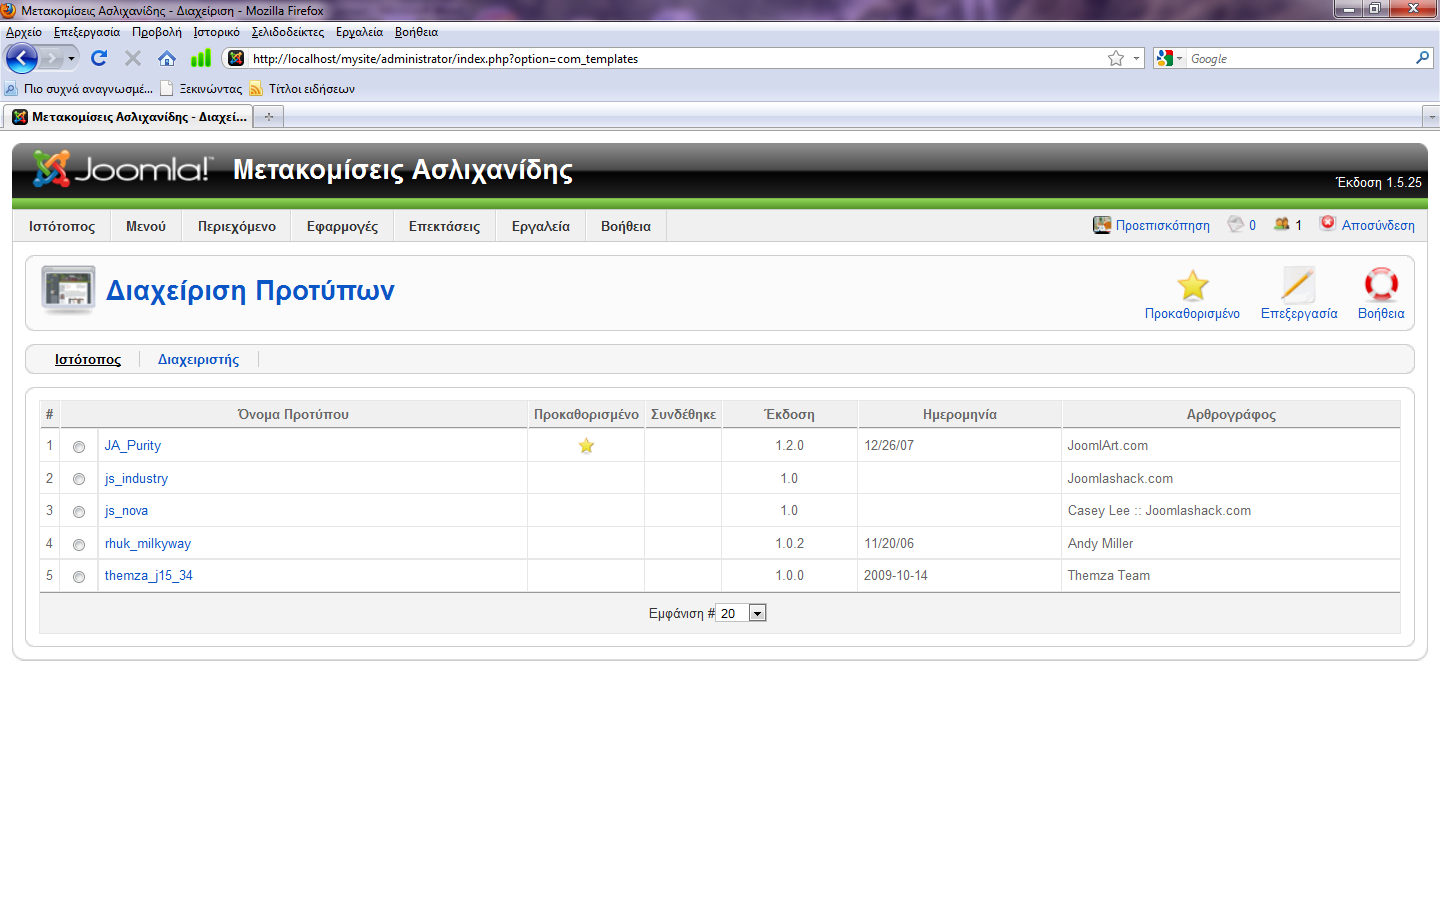
Task: Click the Επεξεργασία pencil toolbar icon
Action: pos(1299,286)
